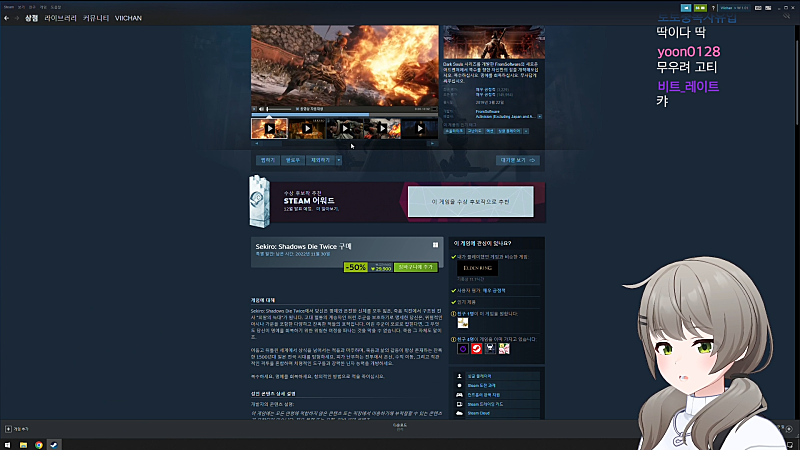Open the VIICHAN profile tab
Viewport: 800px width, 450px height.
coord(128,18)
